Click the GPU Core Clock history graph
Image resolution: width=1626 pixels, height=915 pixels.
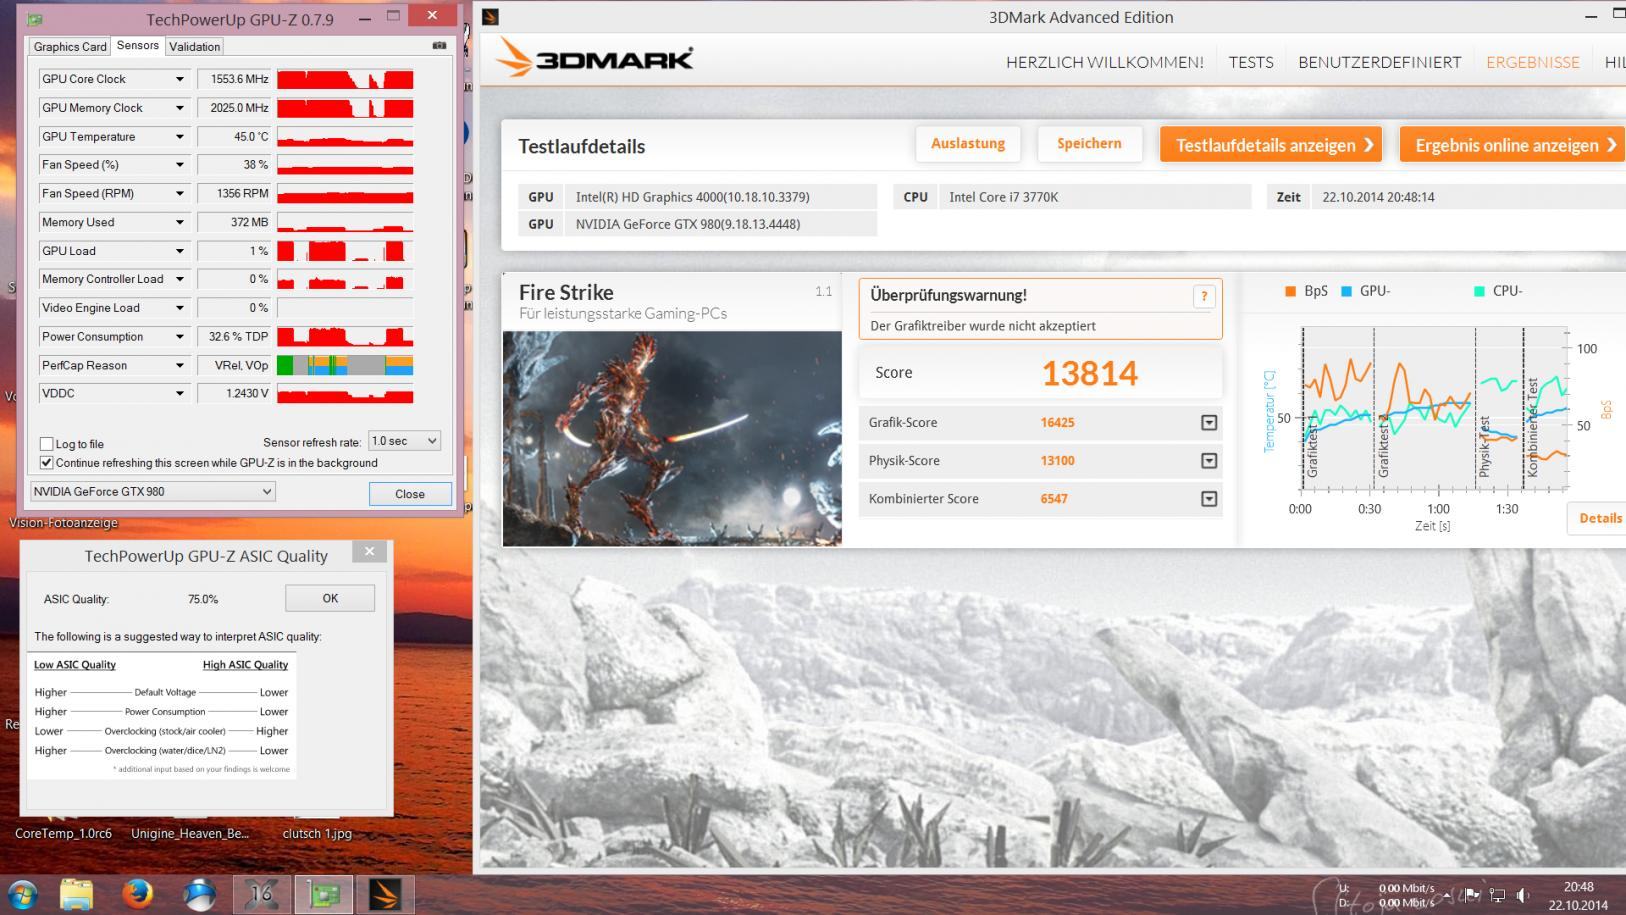(x=345, y=79)
